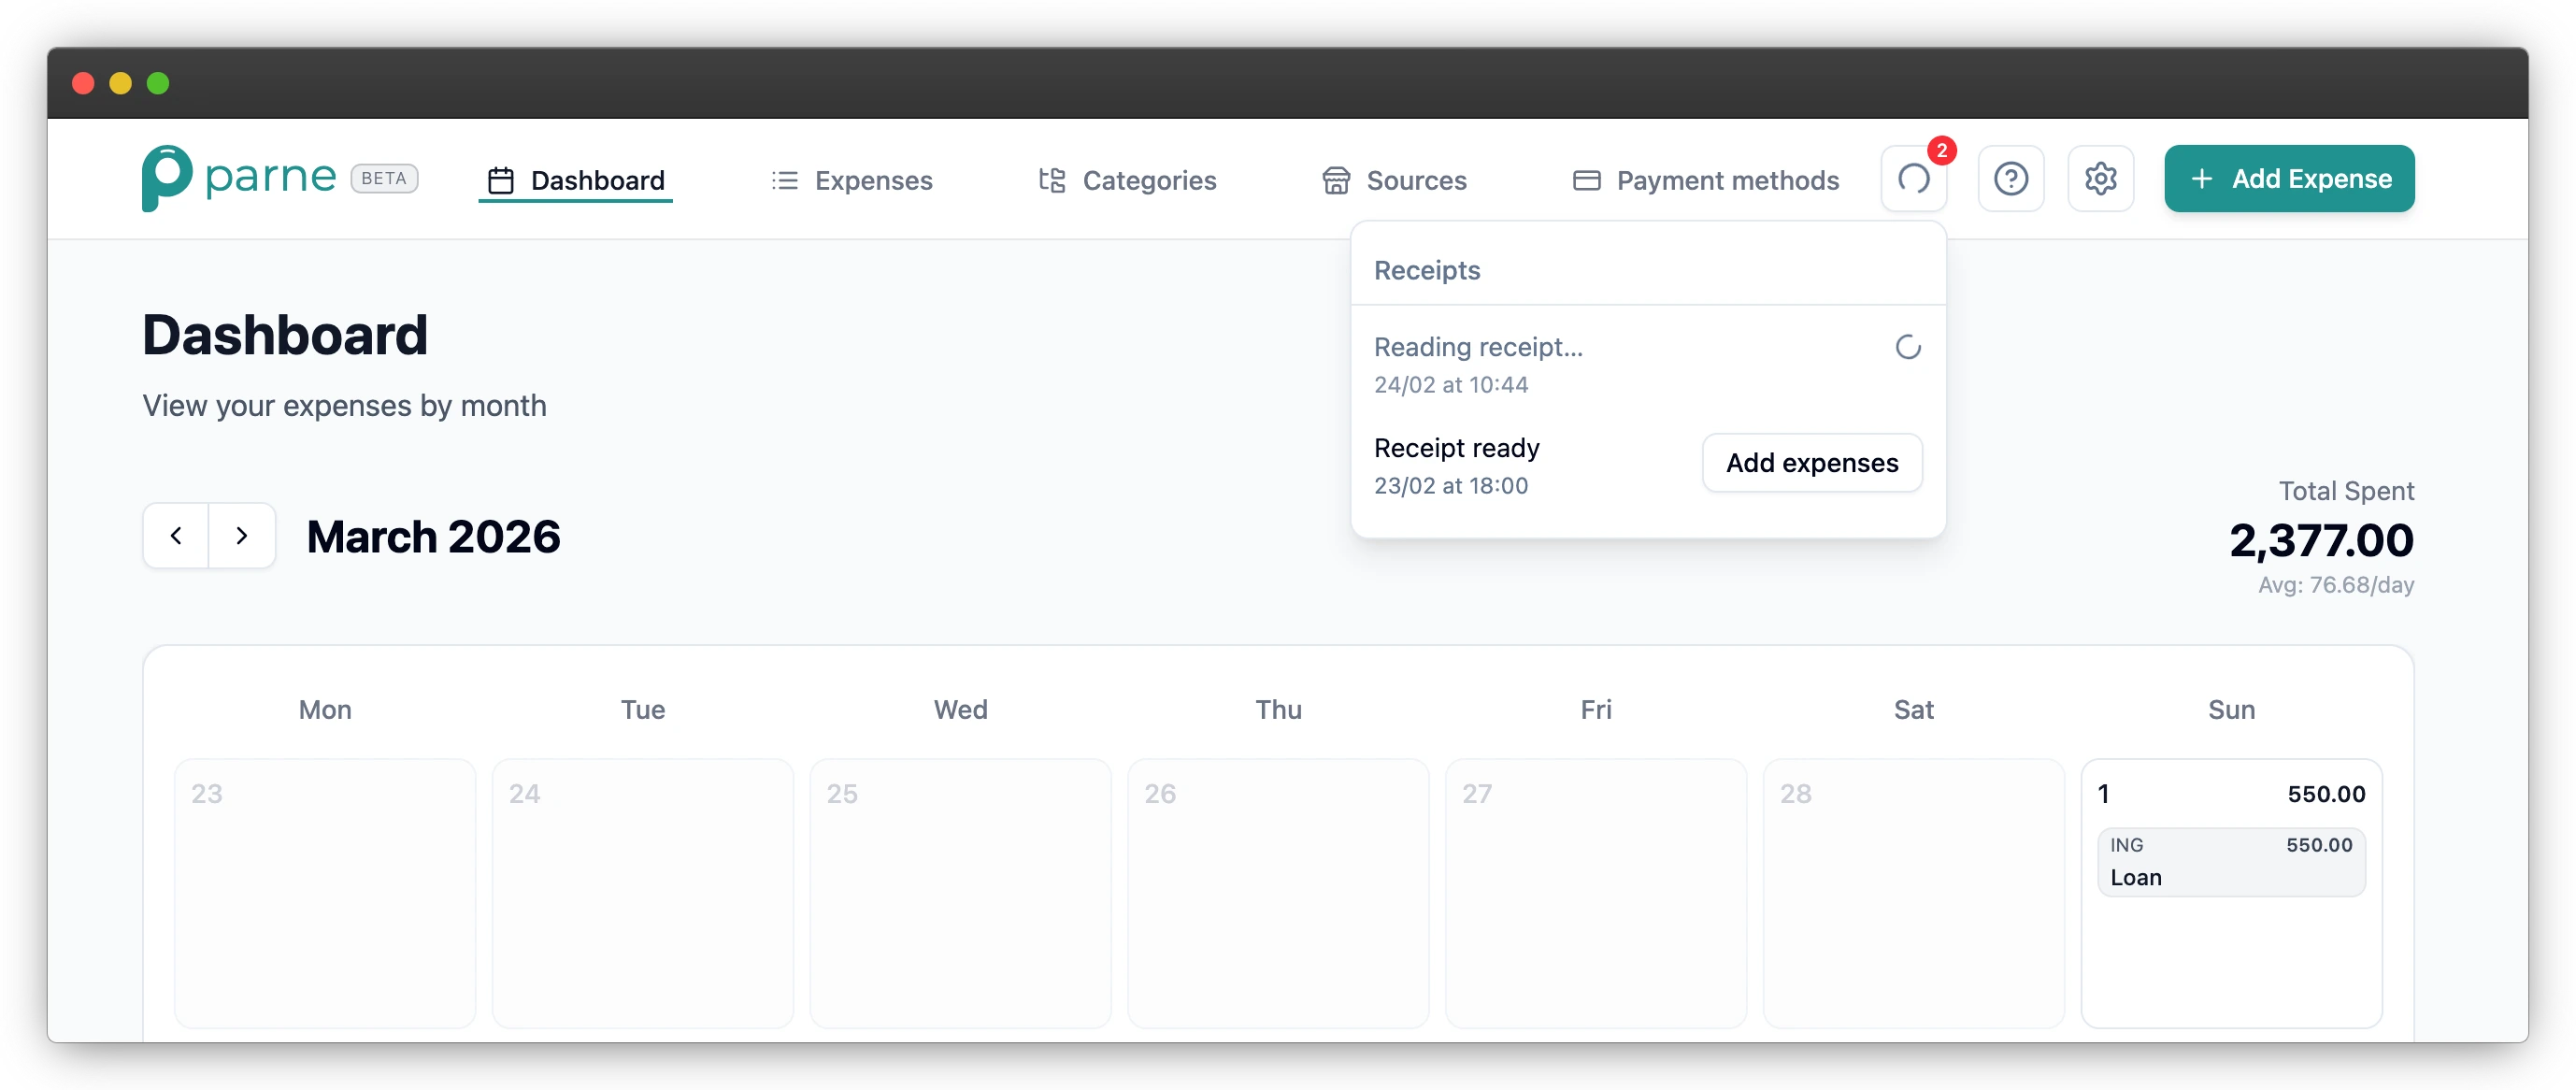
Task: Select the Sources storefront icon
Action: [x=1337, y=180]
